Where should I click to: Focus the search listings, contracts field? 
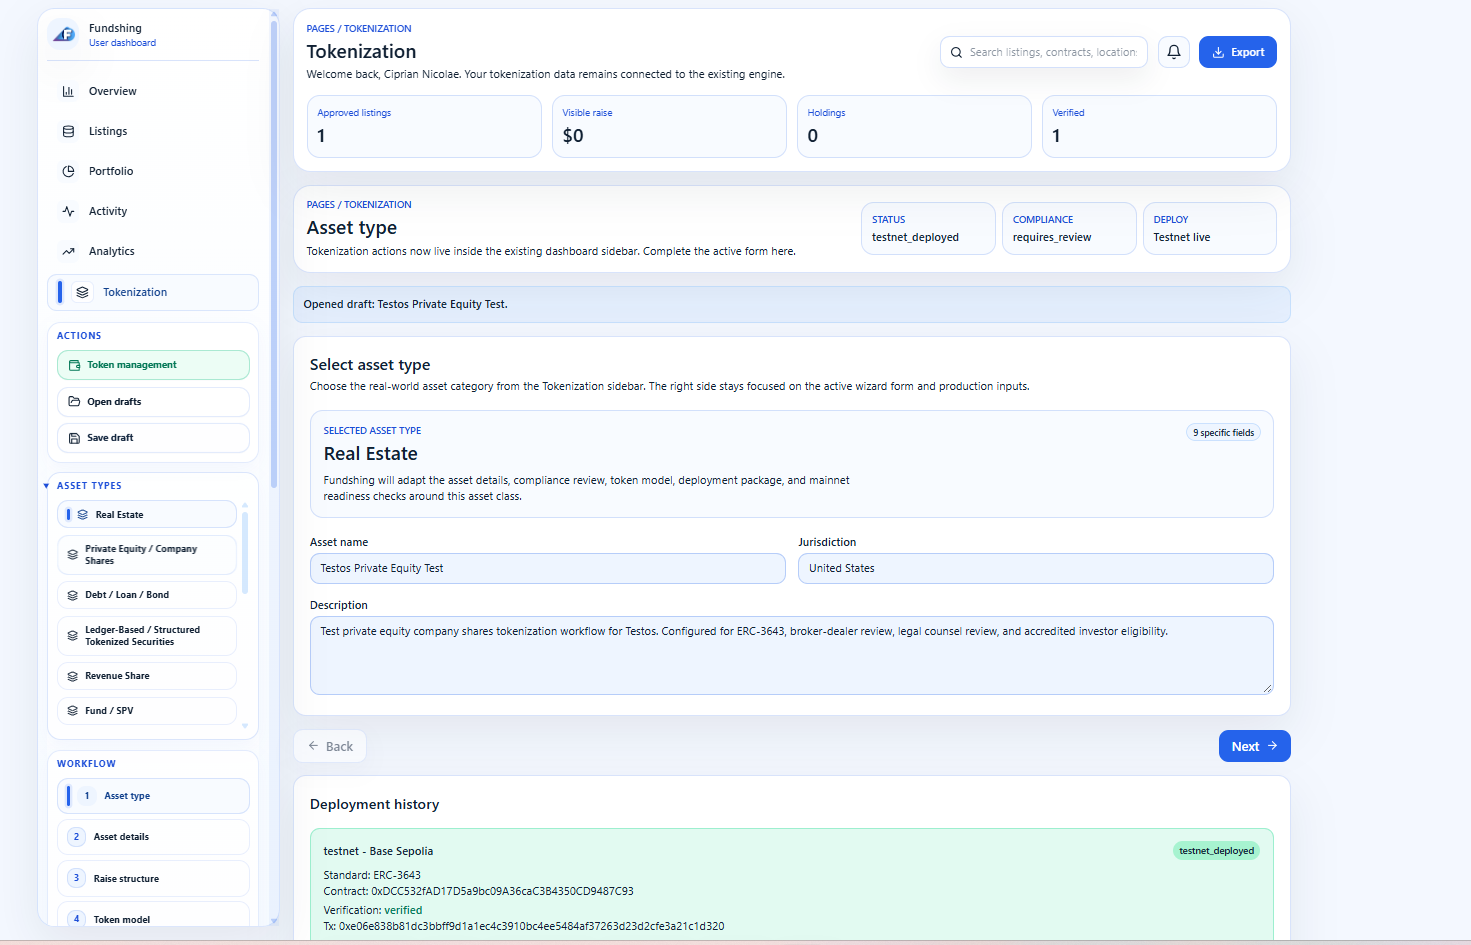(1044, 52)
